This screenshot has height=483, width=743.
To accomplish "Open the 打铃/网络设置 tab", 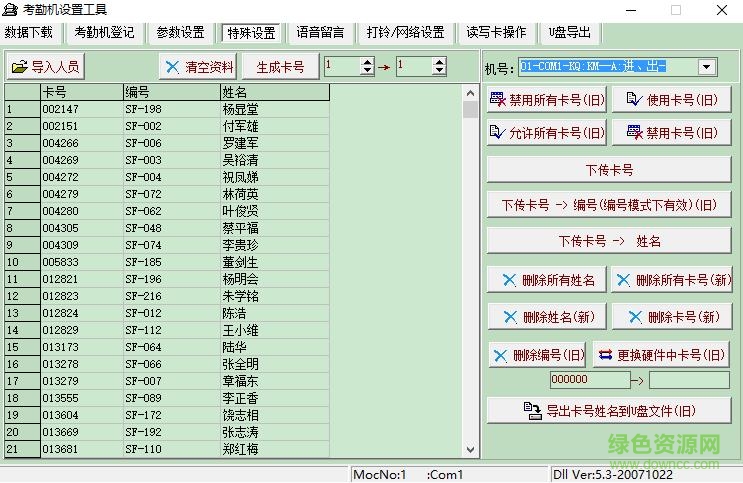I will pos(406,33).
